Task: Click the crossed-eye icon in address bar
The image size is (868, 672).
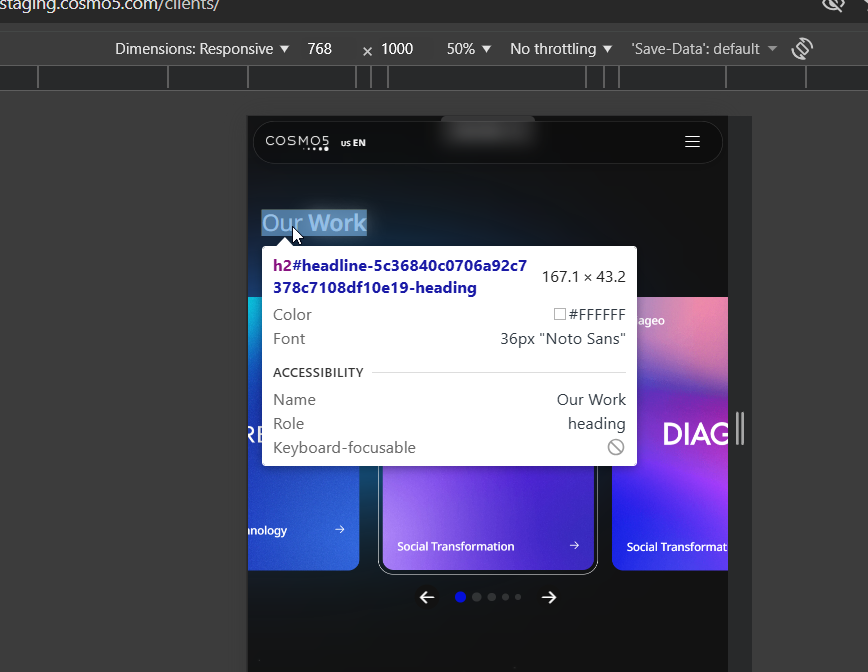Action: [x=833, y=5]
